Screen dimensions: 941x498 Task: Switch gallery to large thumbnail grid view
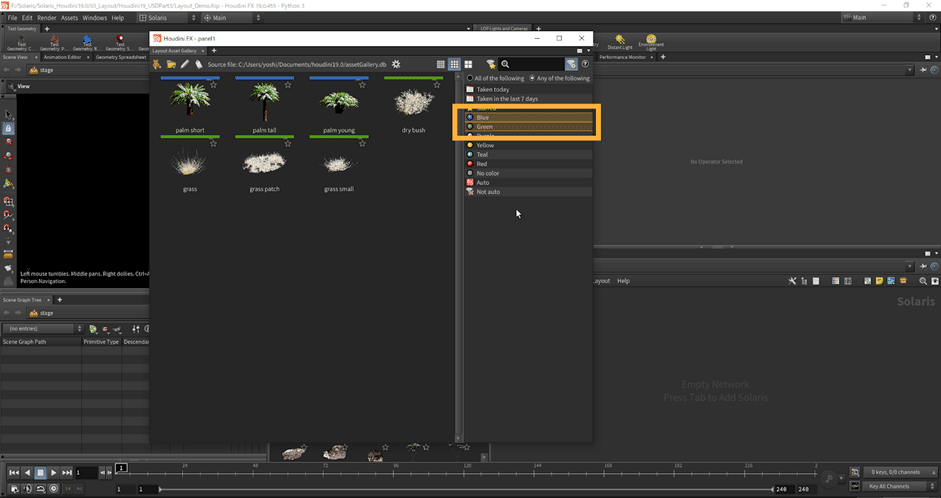pyautogui.click(x=468, y=64)
